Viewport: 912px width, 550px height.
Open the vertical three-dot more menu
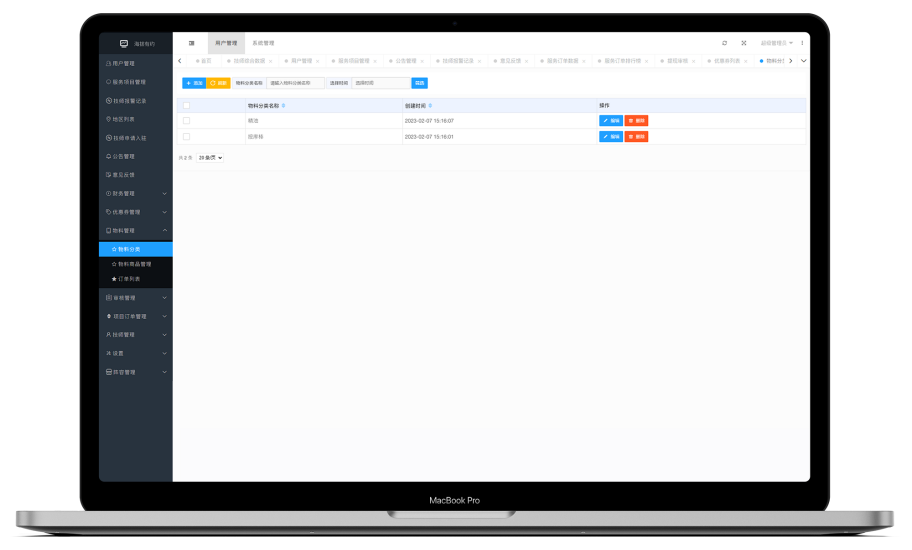coord(801,43)
